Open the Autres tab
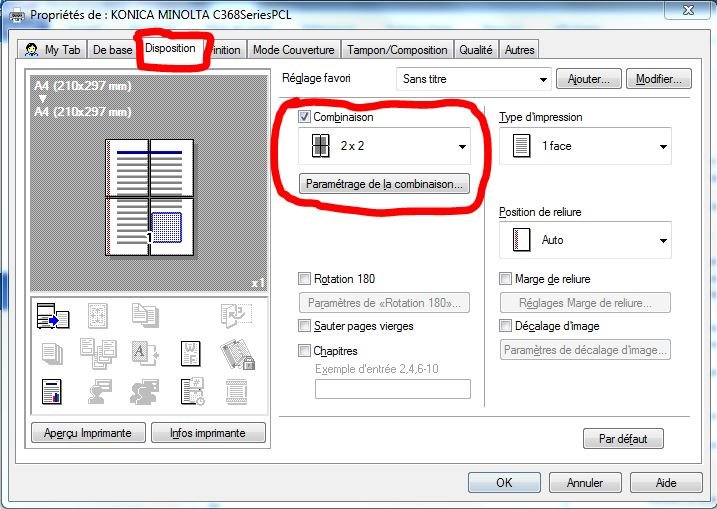This screenshot has width=717, height=509. click(519, 49)
